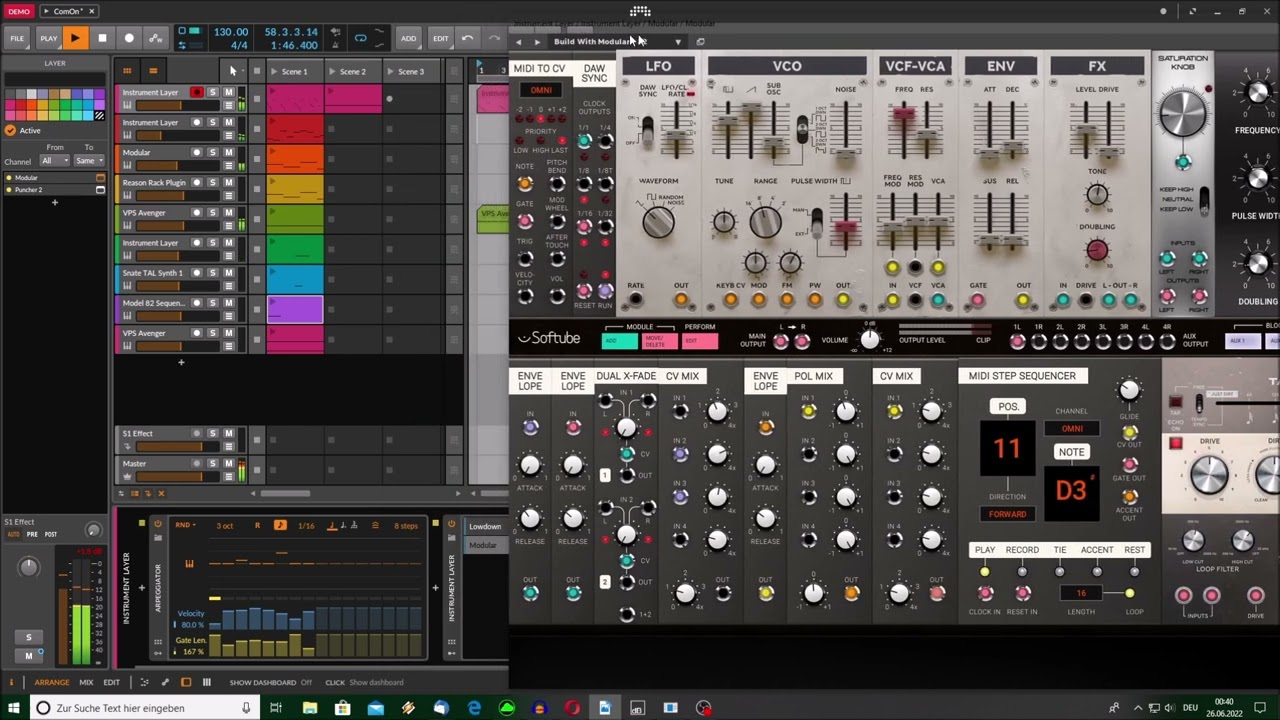1280x720 pixels.
Task: Start playback with the transport play button
Action: tap(75, 38)
